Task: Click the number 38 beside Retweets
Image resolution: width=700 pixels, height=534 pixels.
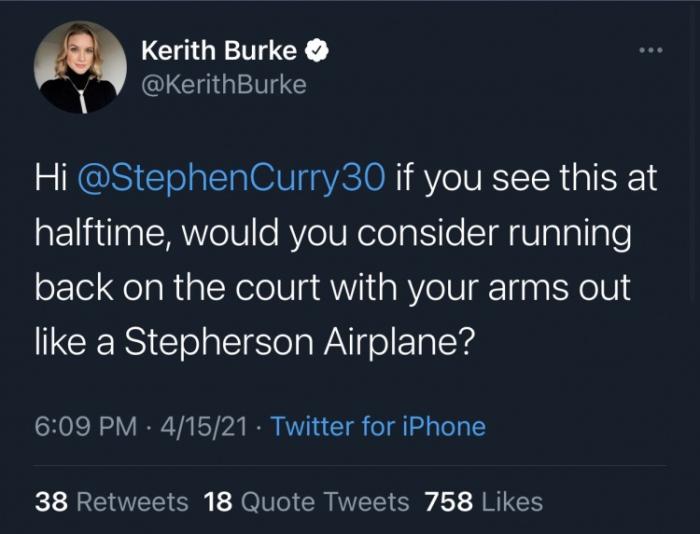Action: coord(51,501)
